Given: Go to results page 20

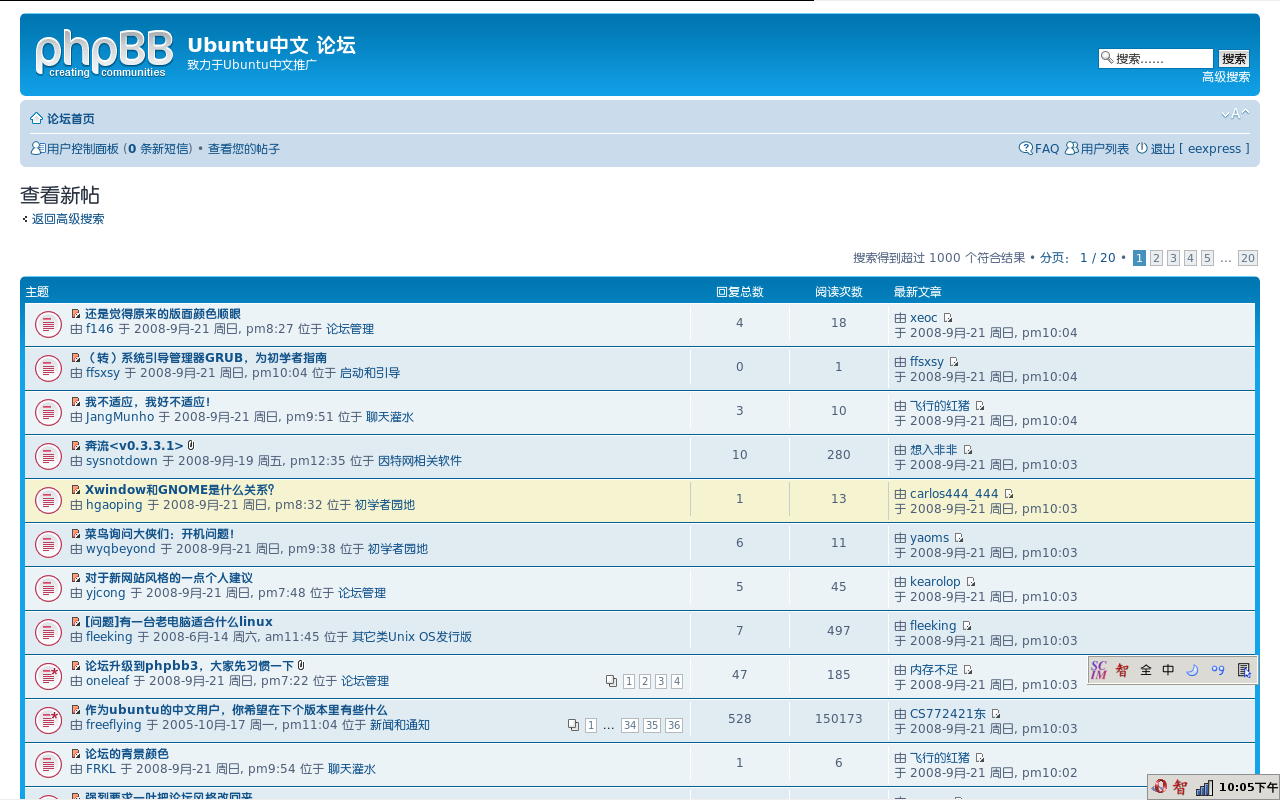Looking at the screenshot, I should 1247,258.
